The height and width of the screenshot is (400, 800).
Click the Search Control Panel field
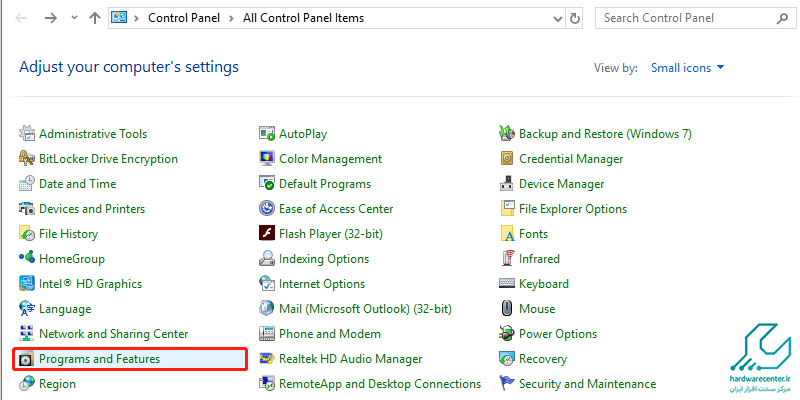[694, 18]
